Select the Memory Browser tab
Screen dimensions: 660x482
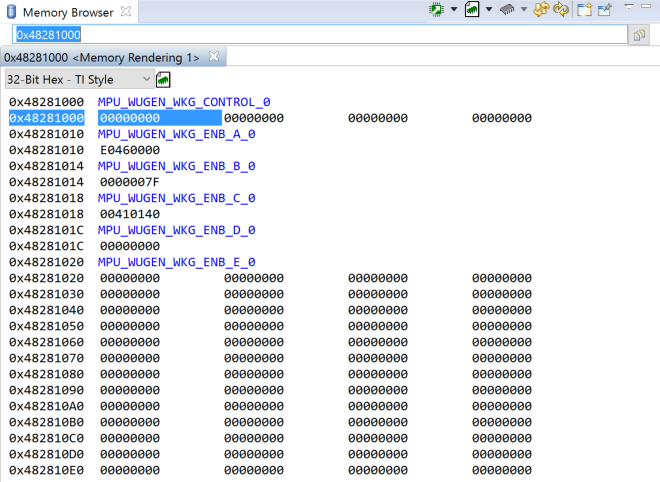[68, 13]
